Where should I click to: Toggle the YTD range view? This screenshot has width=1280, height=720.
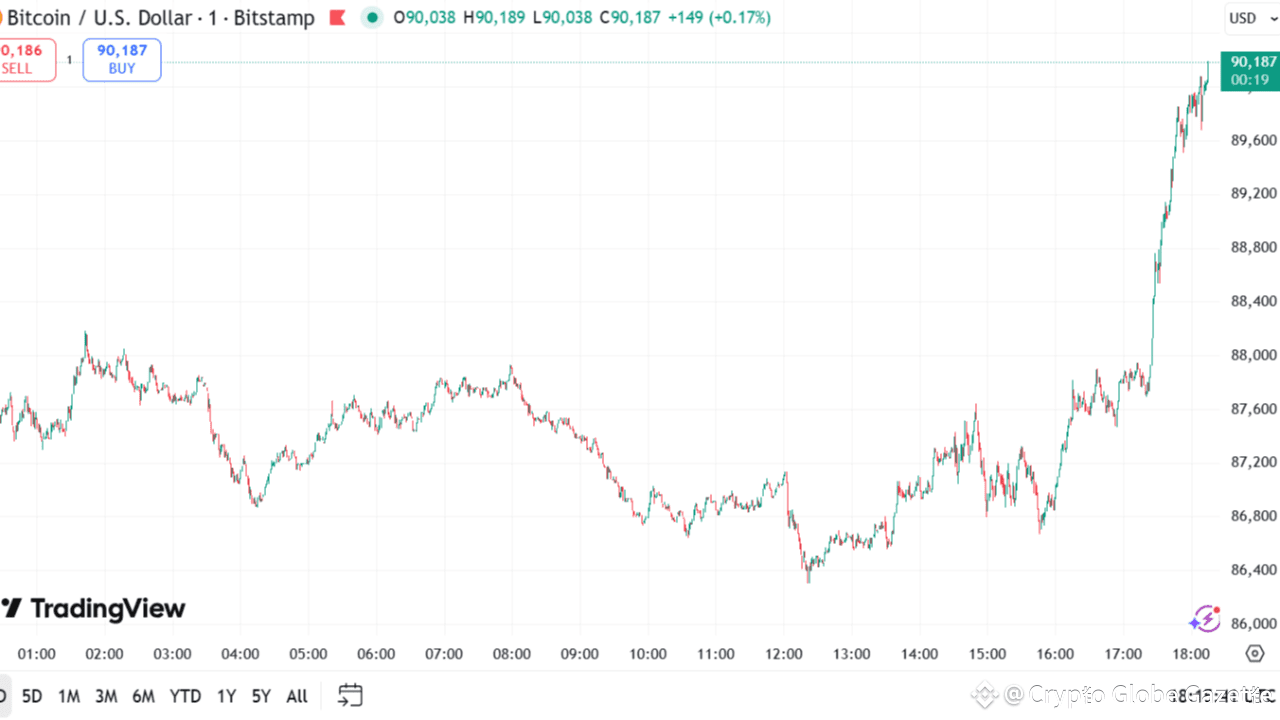click(185, 695)
